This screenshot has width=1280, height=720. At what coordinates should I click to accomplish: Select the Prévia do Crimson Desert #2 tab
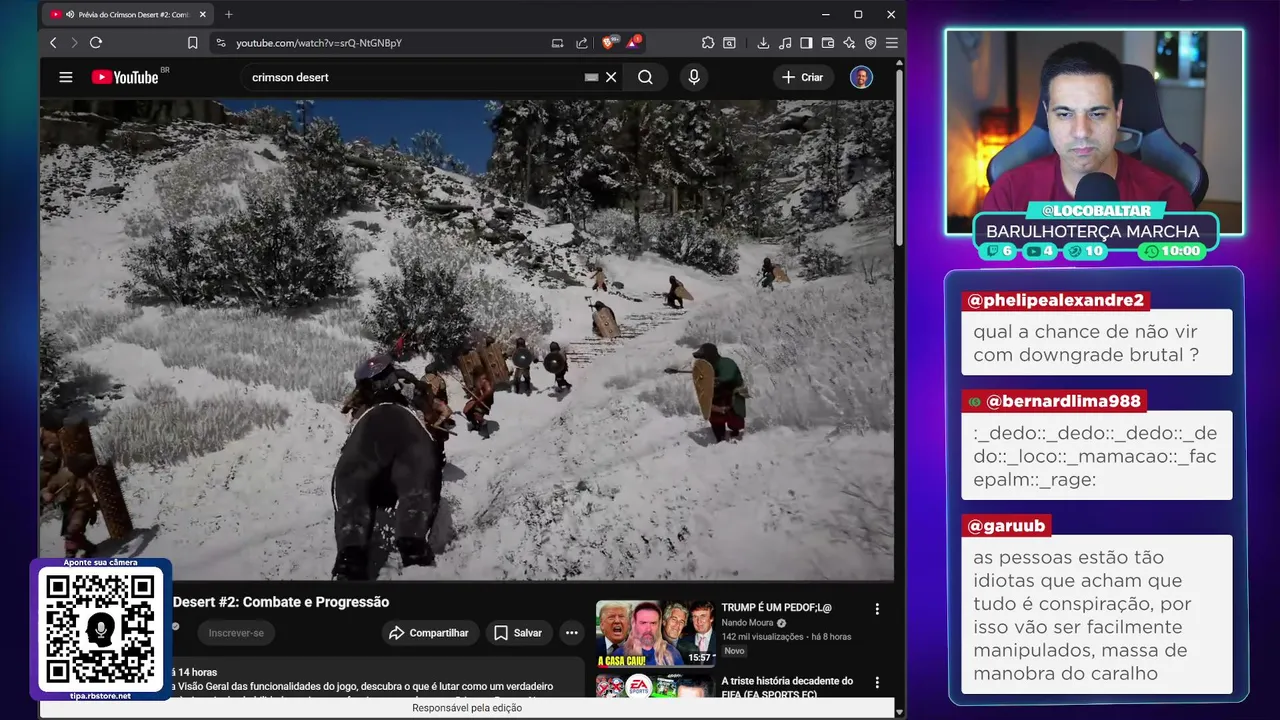(x=129, y=15)
